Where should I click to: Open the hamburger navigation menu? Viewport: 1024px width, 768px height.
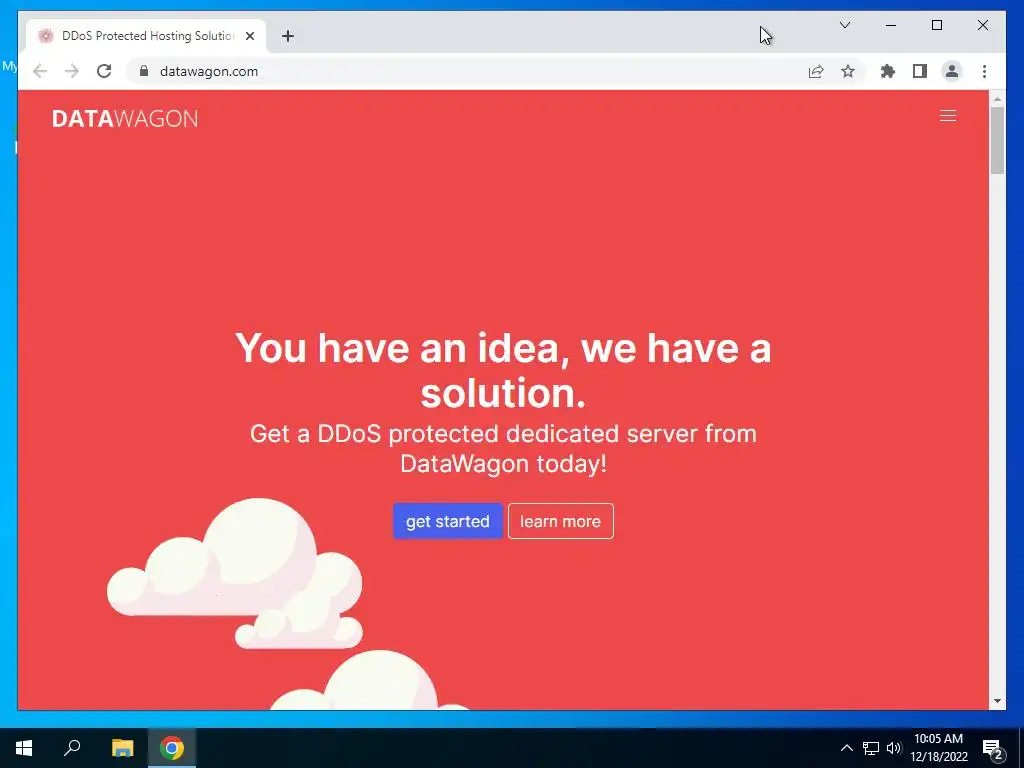[x=948, y=116]
